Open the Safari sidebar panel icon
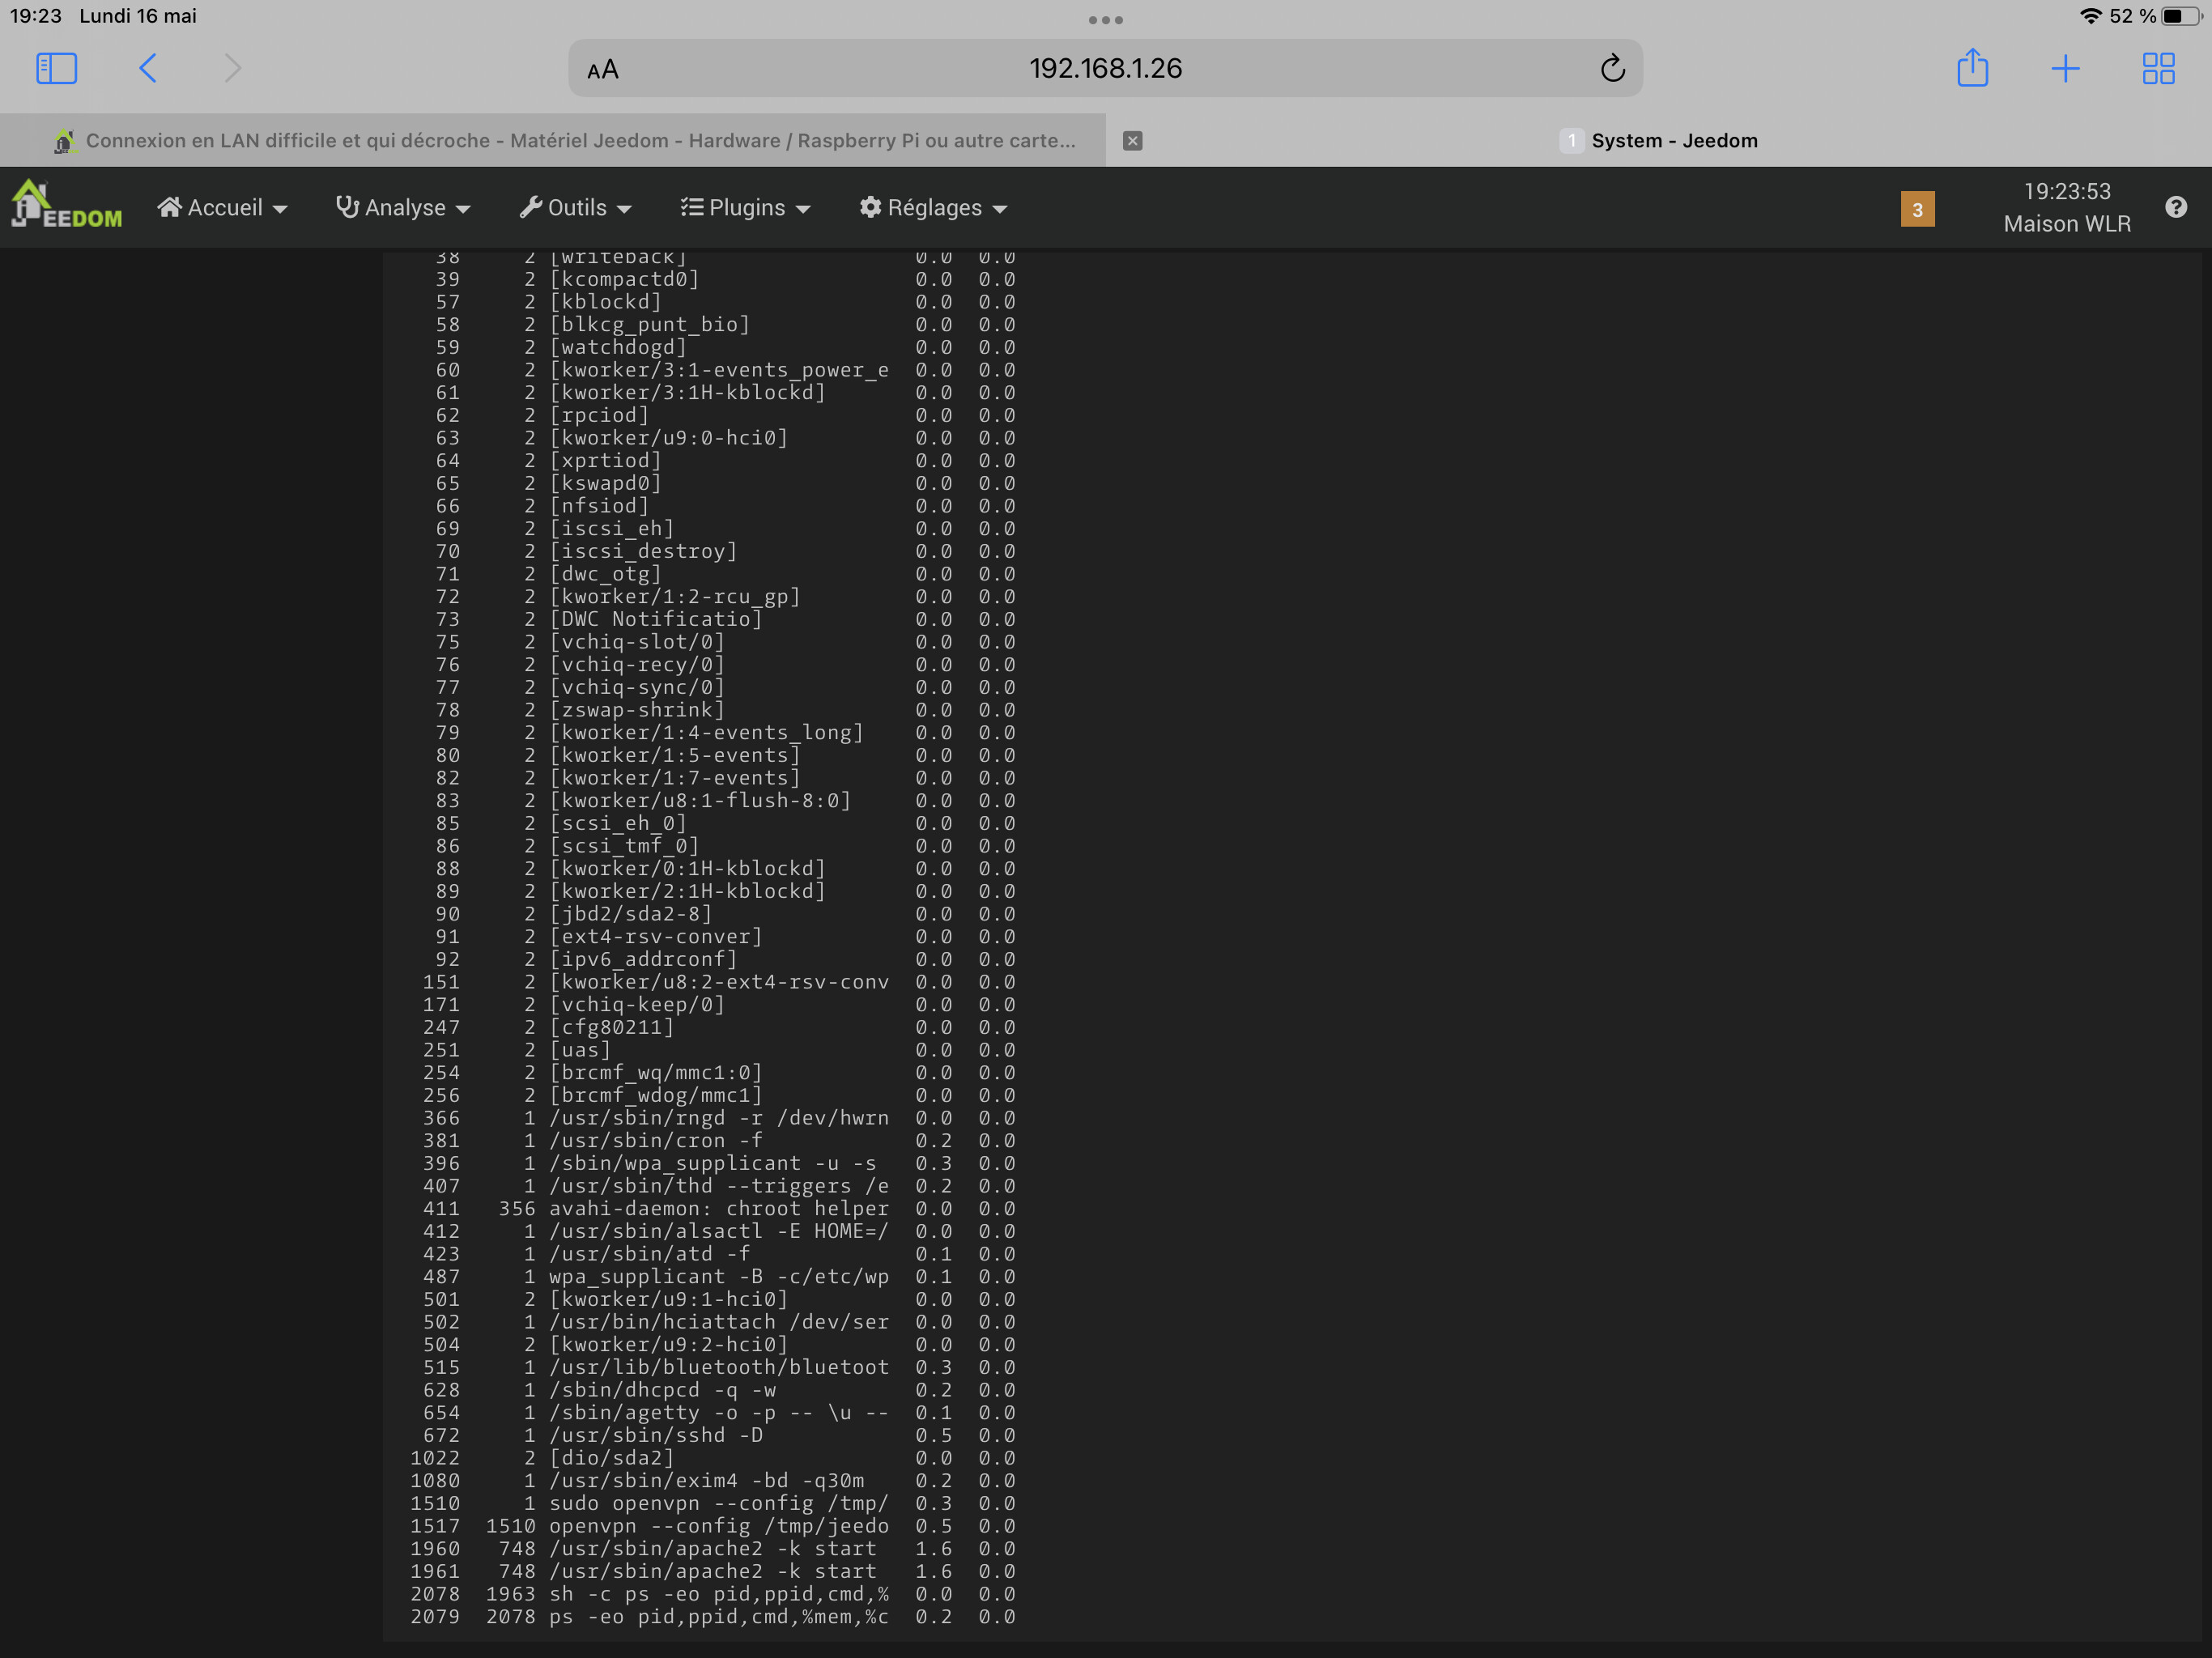 (x=56, y=68)
